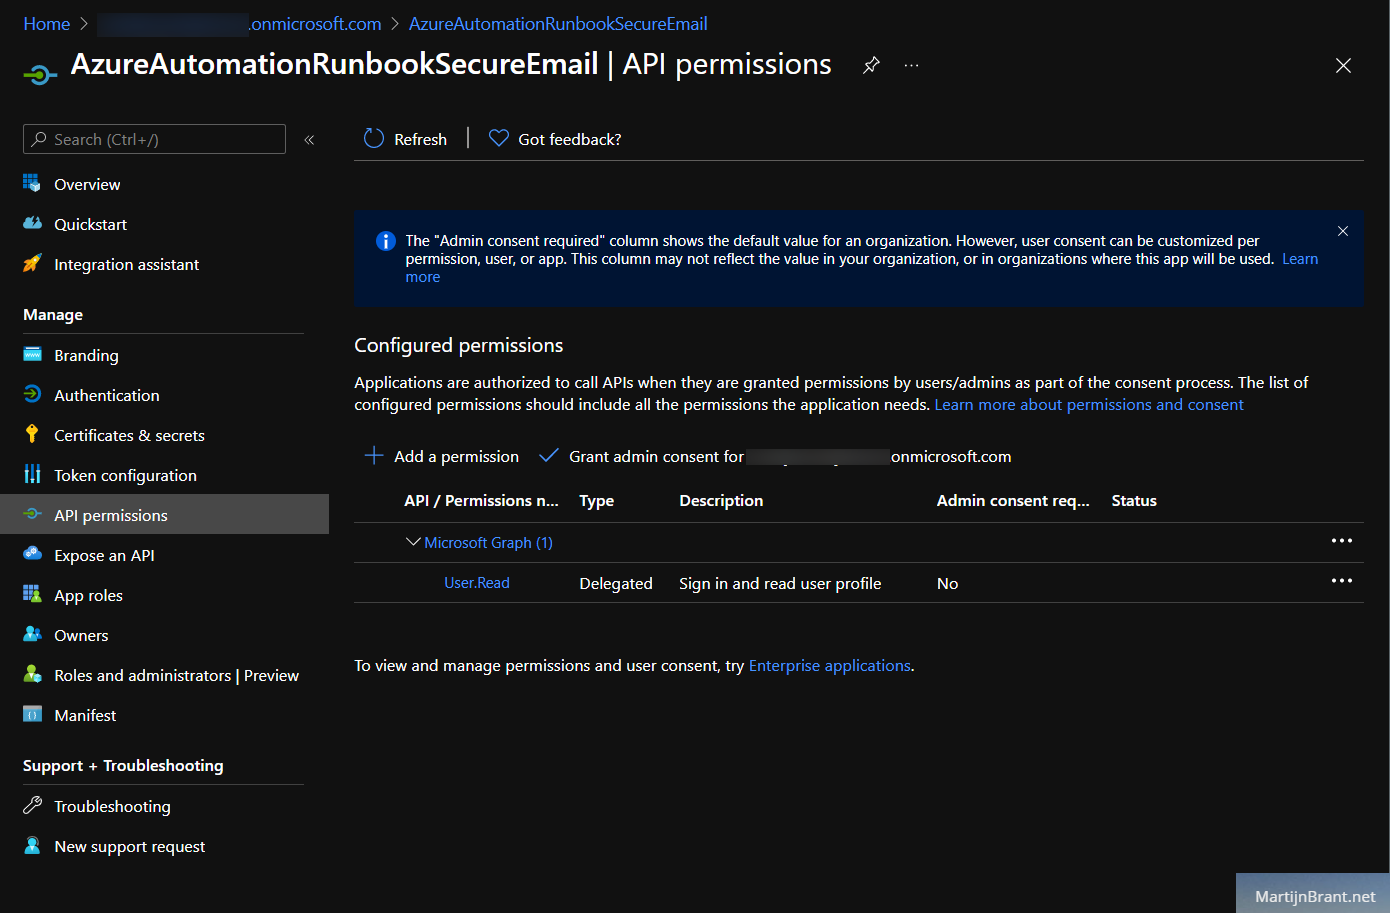This screenshot has width=1390, height=913.
Task: Open the ellipsis menu beside the pin
Action: click(x=911, y=65)
